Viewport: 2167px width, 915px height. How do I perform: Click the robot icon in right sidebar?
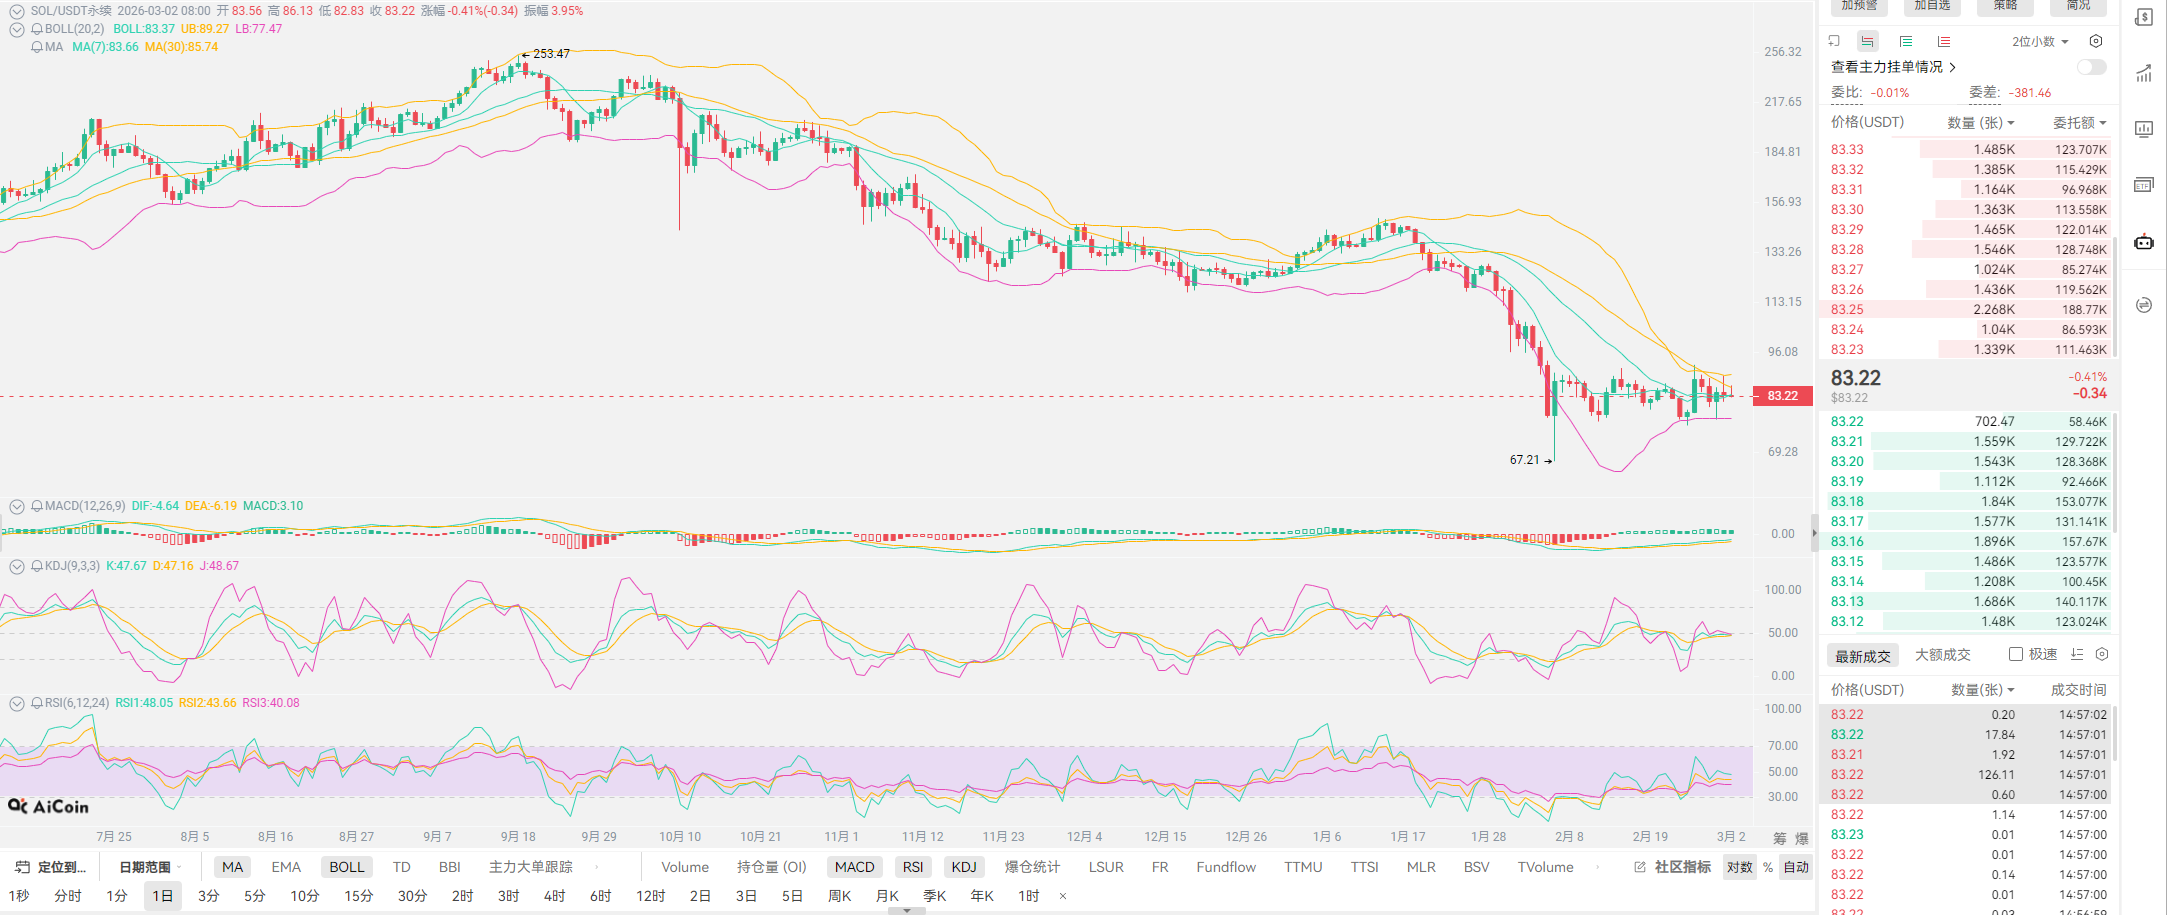tap(2144, 242)
